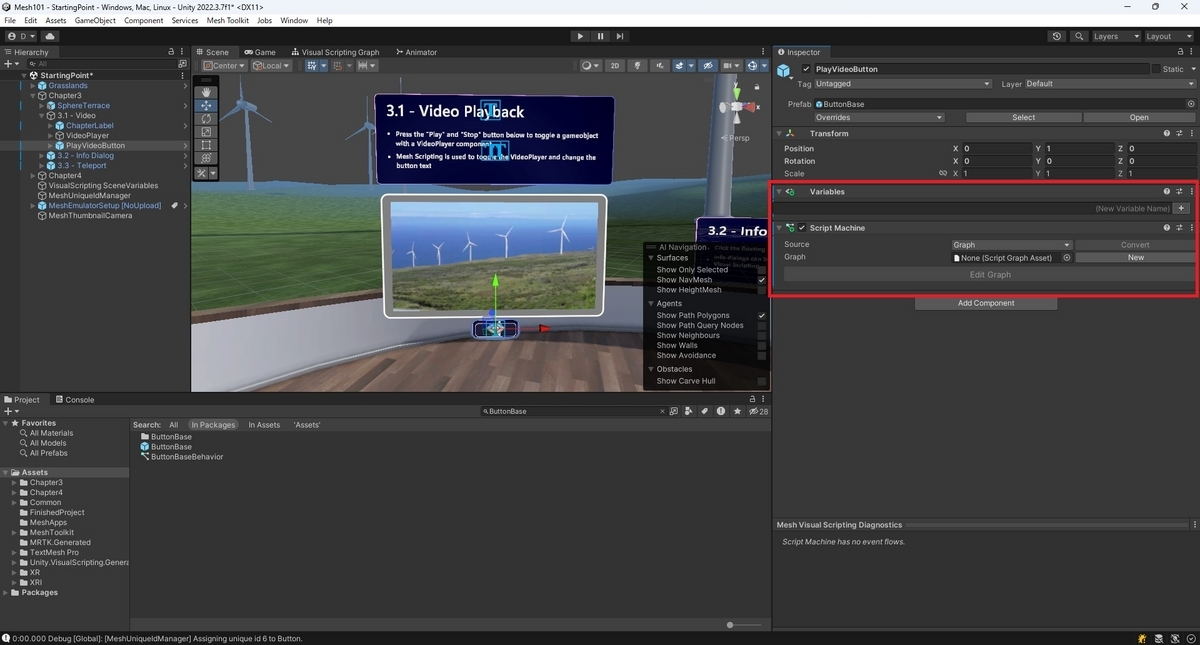The height and width of the screenshot is (645, 1200).
Task: Lock the Hierarchy panel
Action: pyautogui.click(x=171, y=52)
